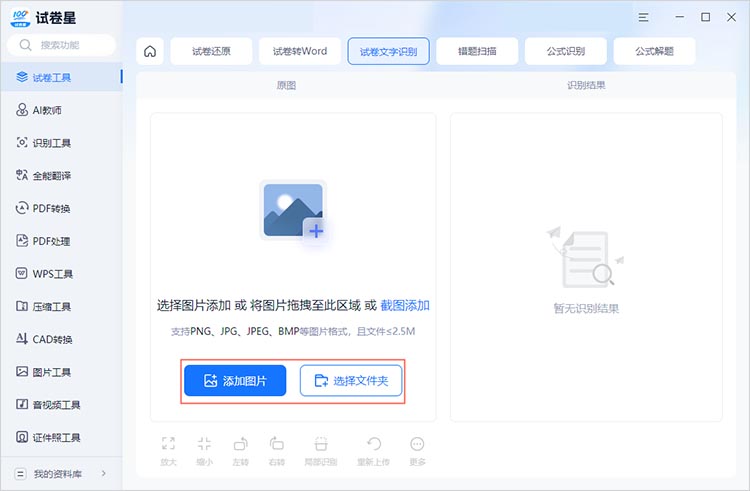750x491 pixels.
Task: Close the 试卷星 window
Action: coord(731,17)
